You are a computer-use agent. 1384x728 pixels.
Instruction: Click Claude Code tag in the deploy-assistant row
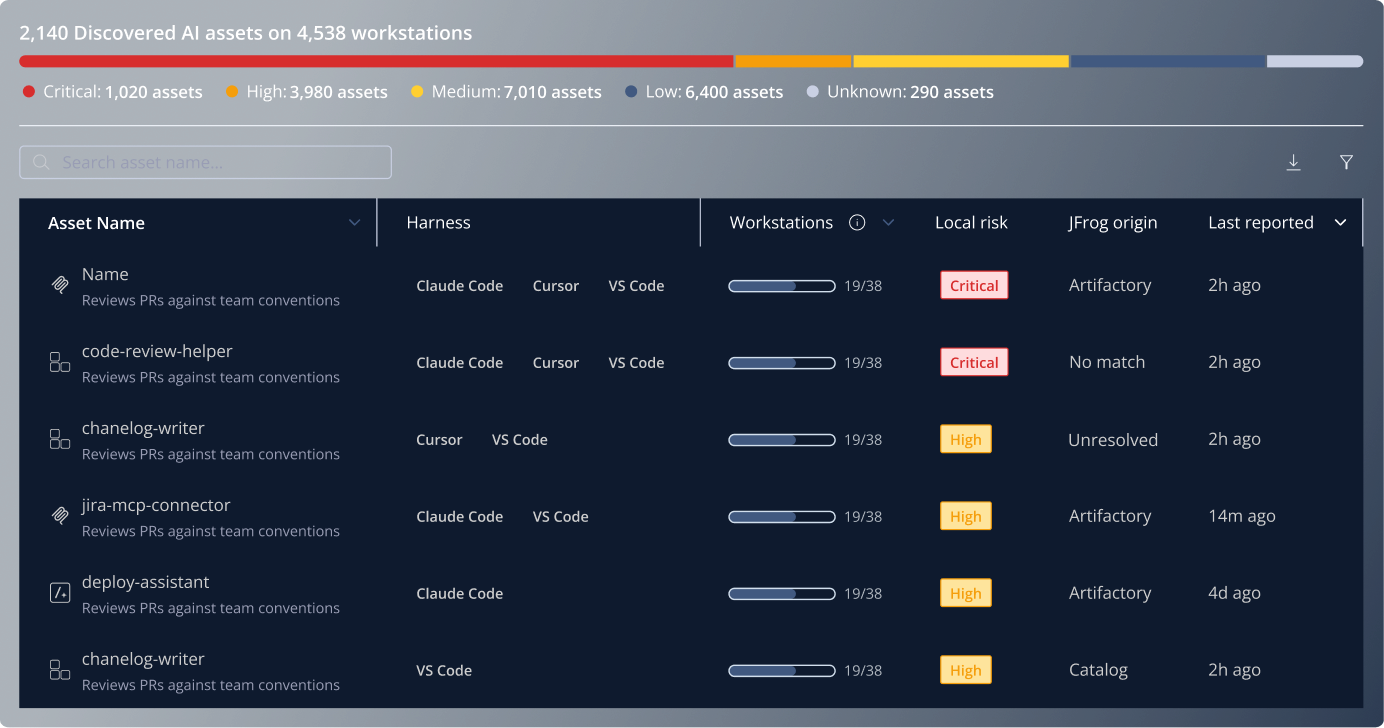460,594
